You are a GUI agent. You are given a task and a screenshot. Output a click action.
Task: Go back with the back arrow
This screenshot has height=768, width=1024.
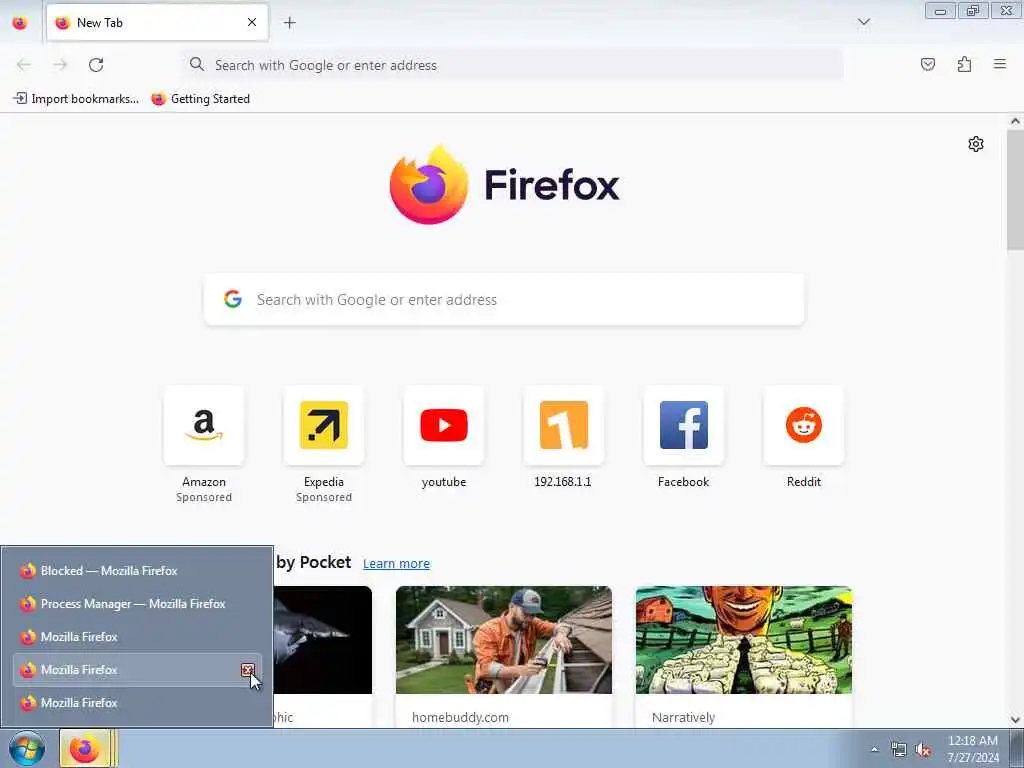point(24,65)
